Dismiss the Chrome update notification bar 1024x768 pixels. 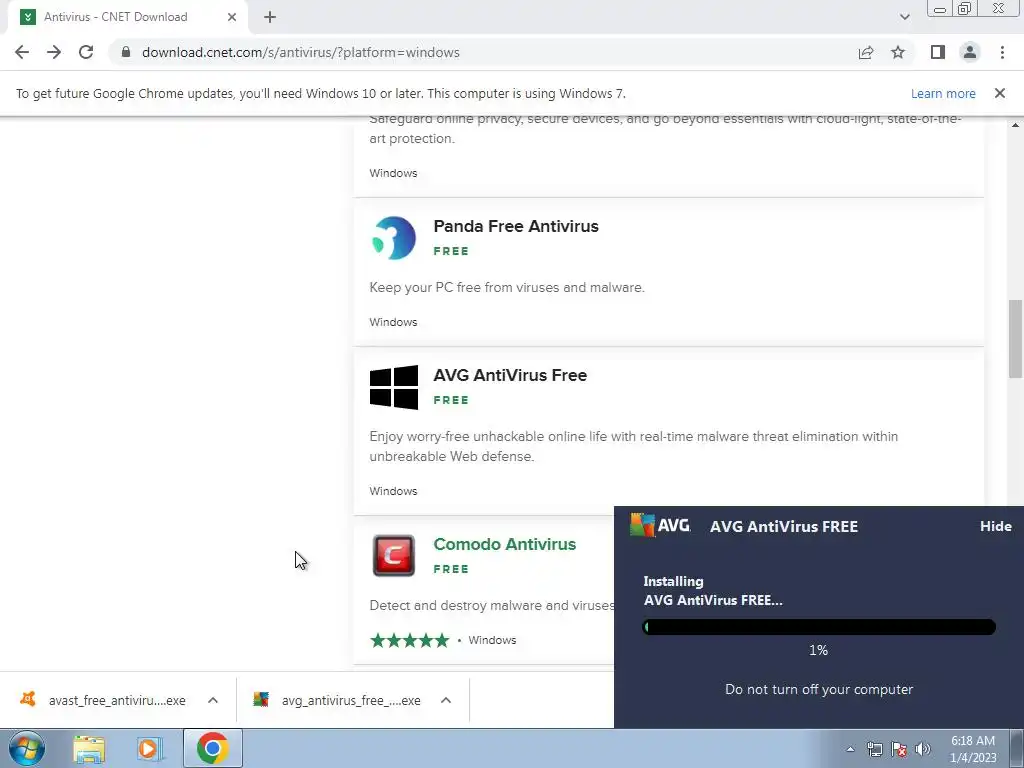1000,93
